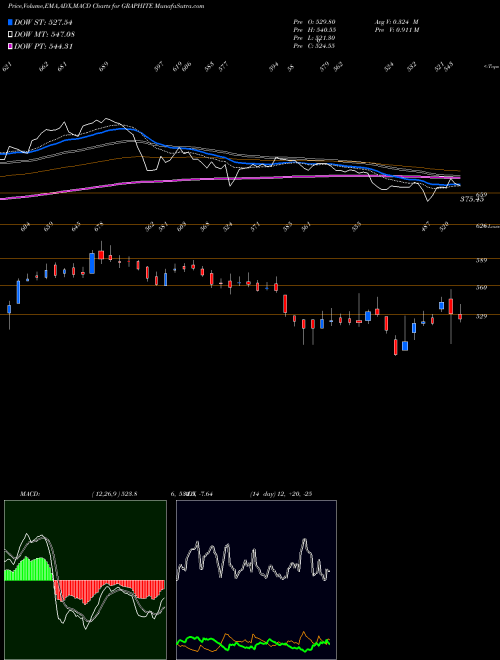Click the magenta DOW PT legend square
This screenshot has height=660, width=500.
click(x=10, y=46)
